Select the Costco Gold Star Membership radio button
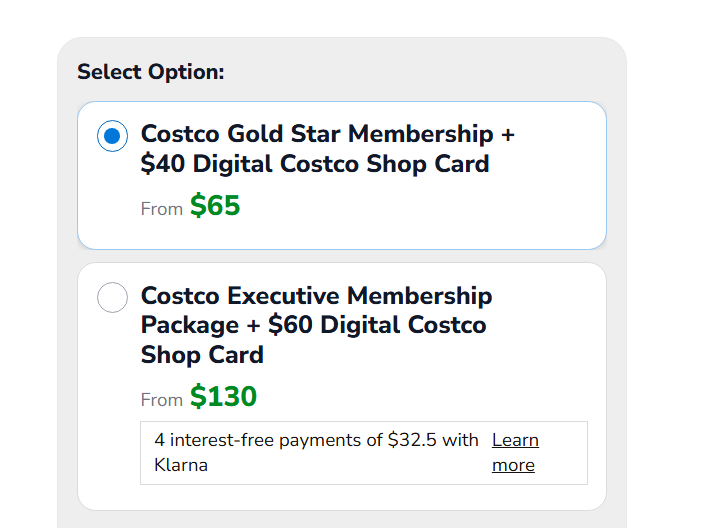706x528 pixels. coord(112,135)
